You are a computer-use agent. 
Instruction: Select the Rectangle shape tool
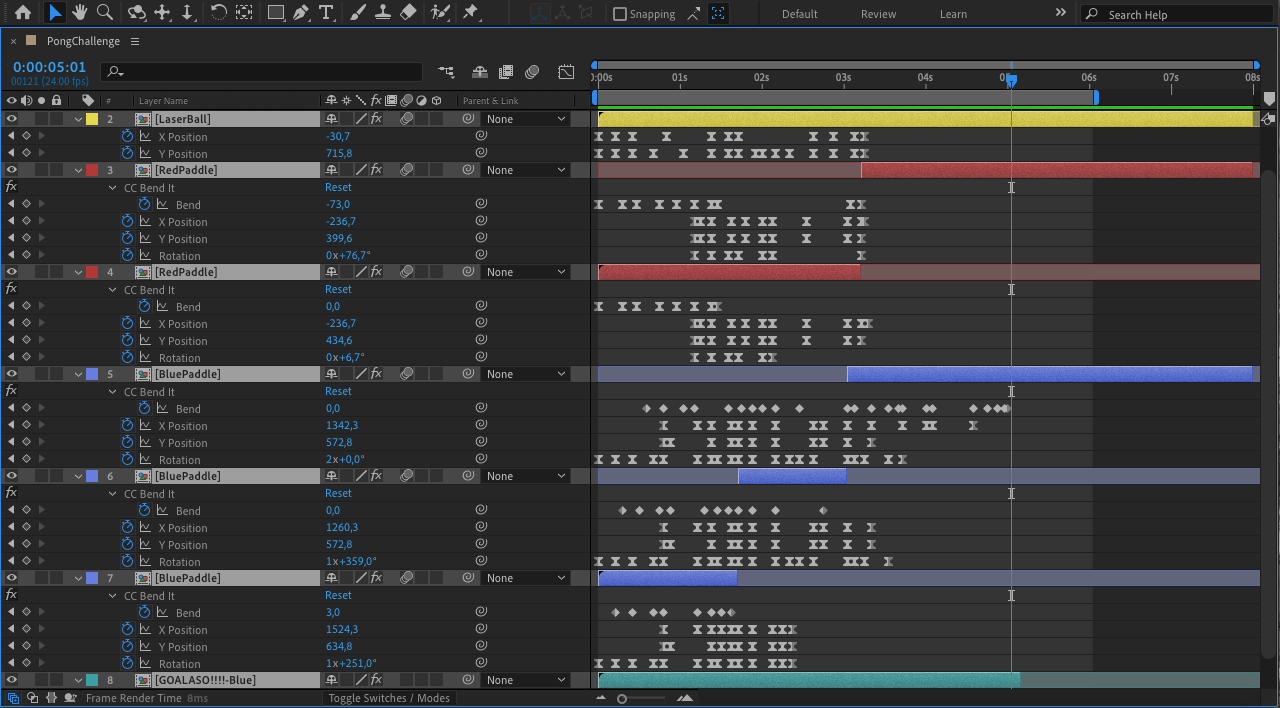[x=276, y=13]
